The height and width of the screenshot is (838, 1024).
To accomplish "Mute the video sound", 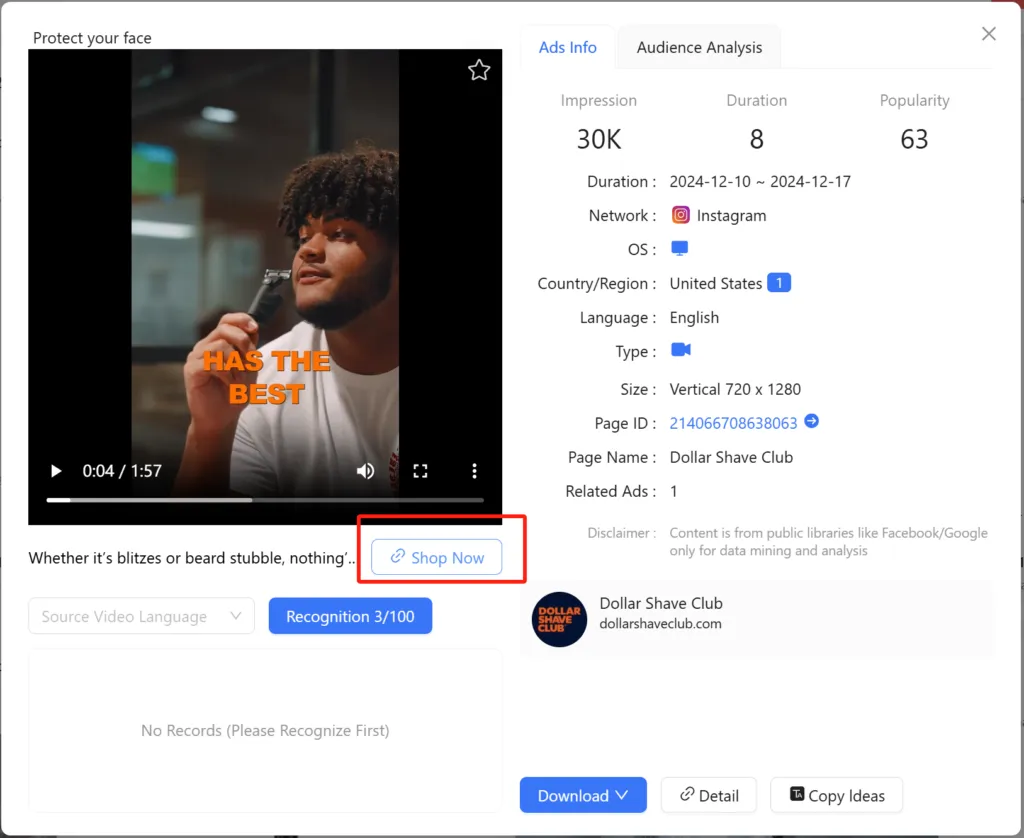I will coord(366,471).
